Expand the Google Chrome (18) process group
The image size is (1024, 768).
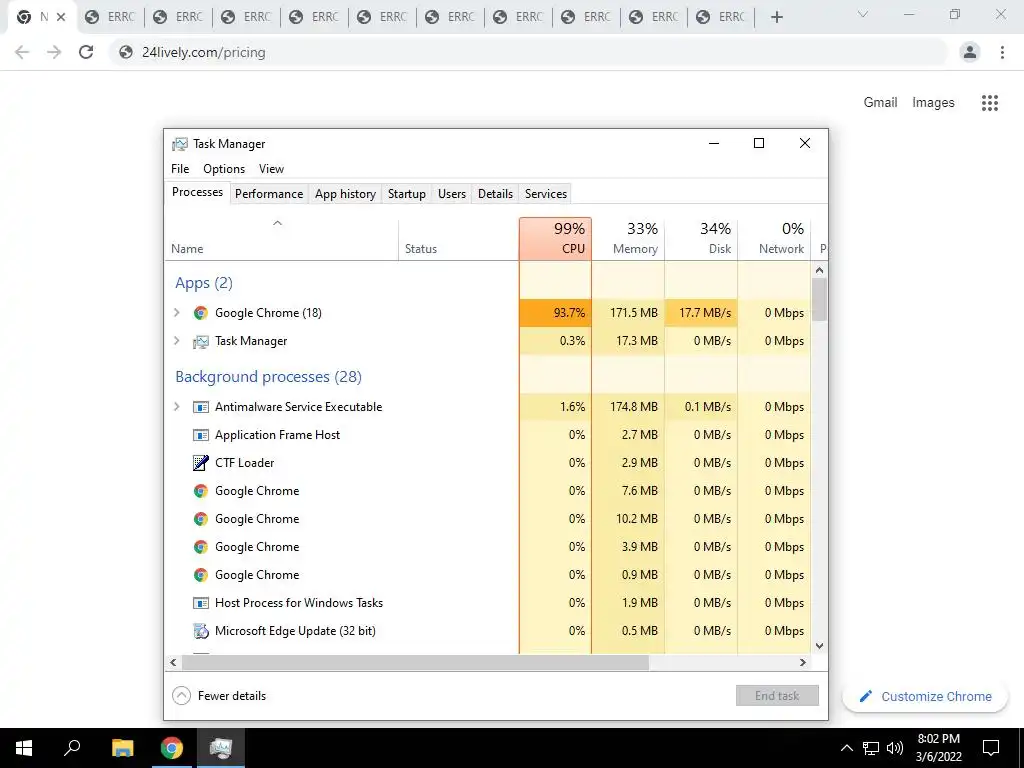click(x=176, y=313)
